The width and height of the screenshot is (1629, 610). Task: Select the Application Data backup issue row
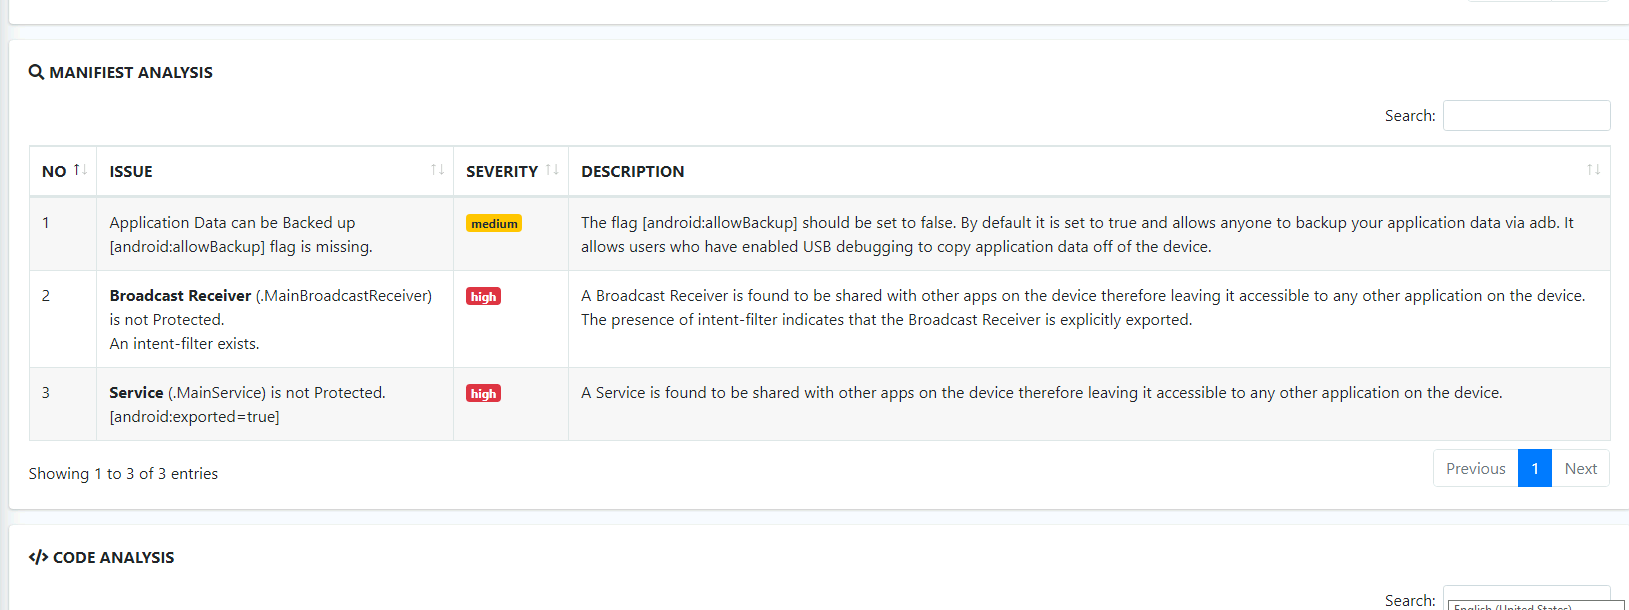pyautogui.click(x=819, y=234)
